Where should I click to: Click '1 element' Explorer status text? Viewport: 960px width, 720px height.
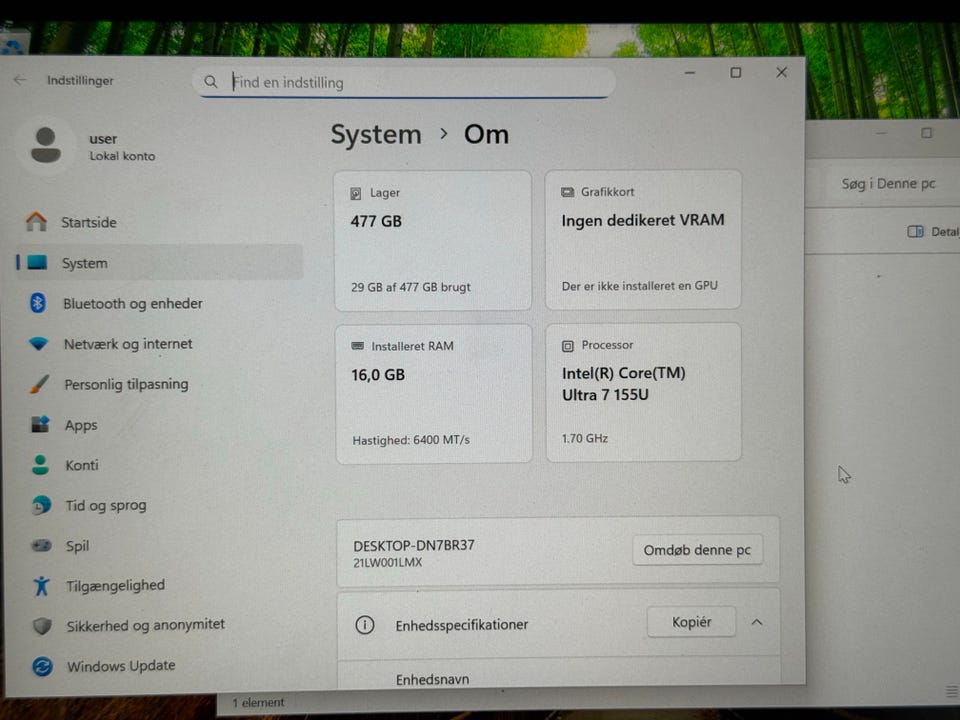pyautogui.click(x=258, y=703)
